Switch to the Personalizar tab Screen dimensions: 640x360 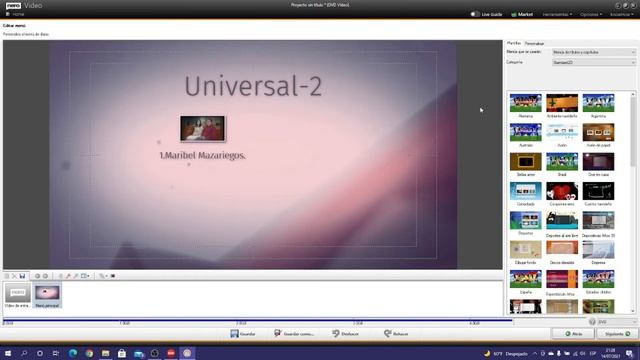[x=534, y=43]
